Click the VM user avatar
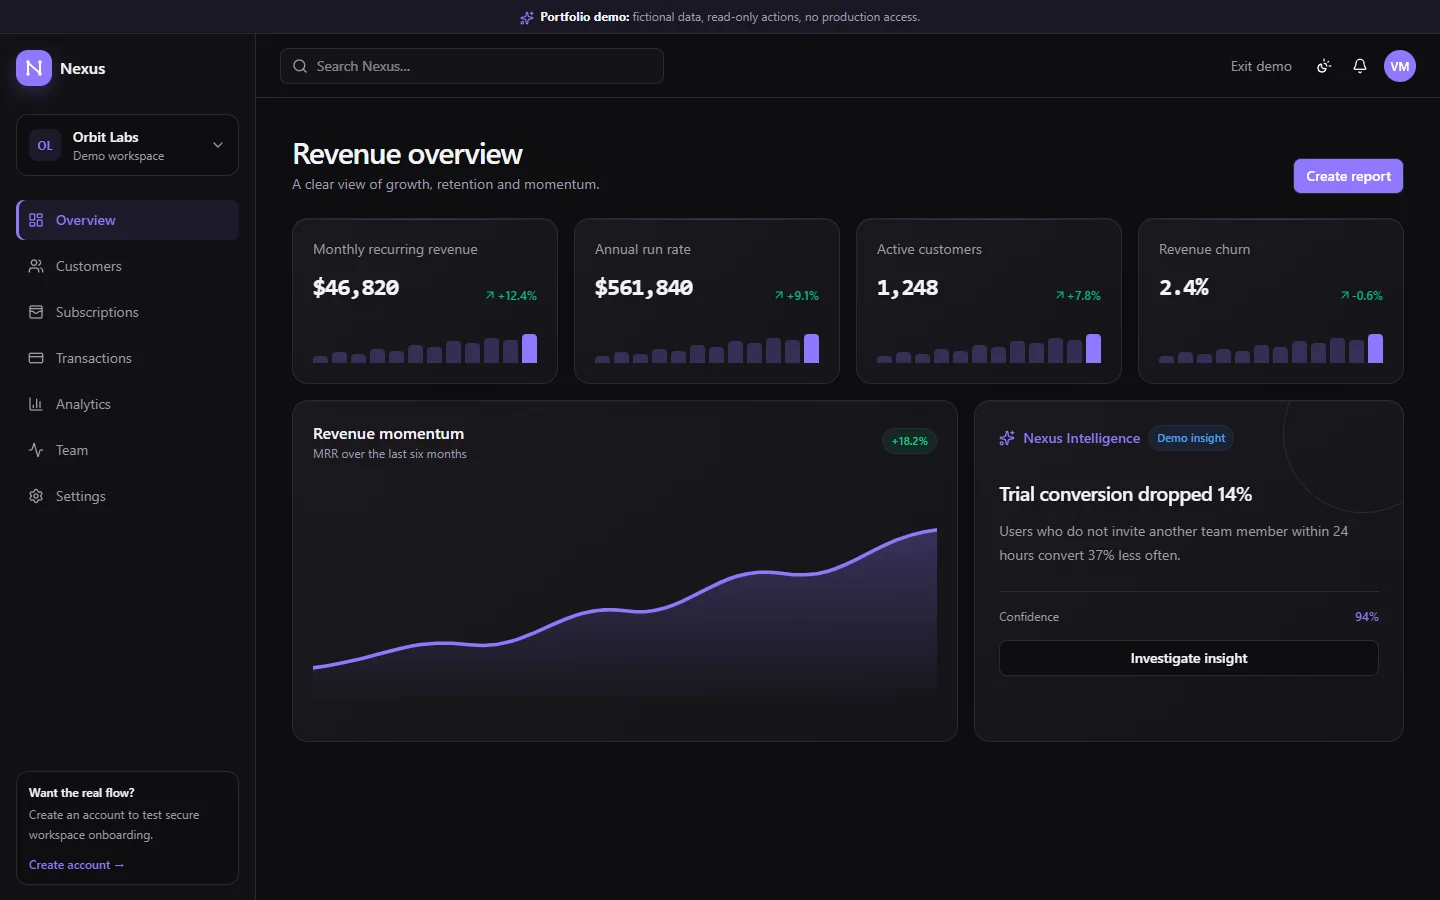 point(1400,66)
